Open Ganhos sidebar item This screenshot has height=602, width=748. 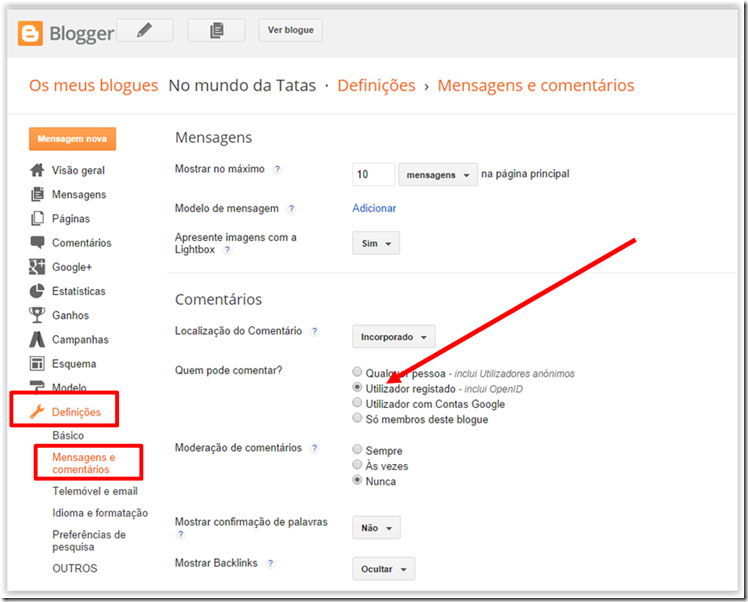71,315
